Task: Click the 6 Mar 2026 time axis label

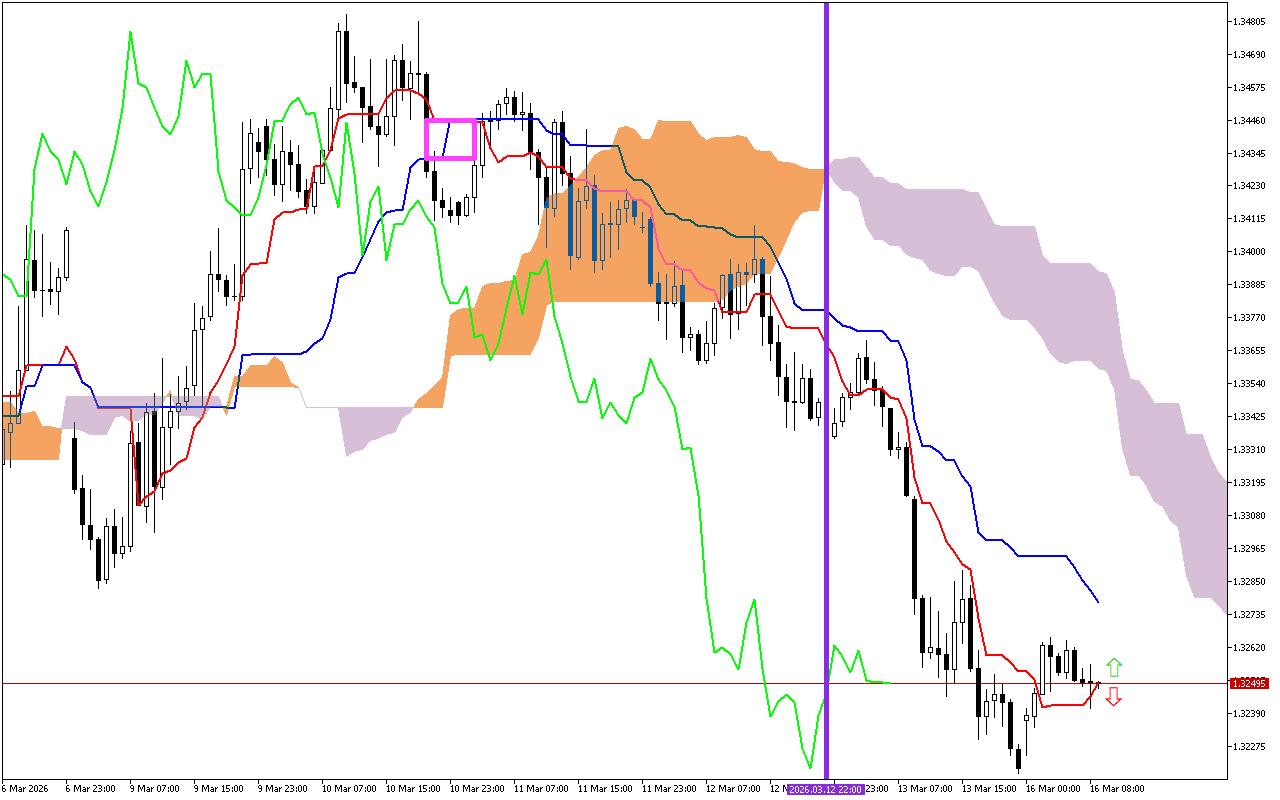Action: click(25, 789)
